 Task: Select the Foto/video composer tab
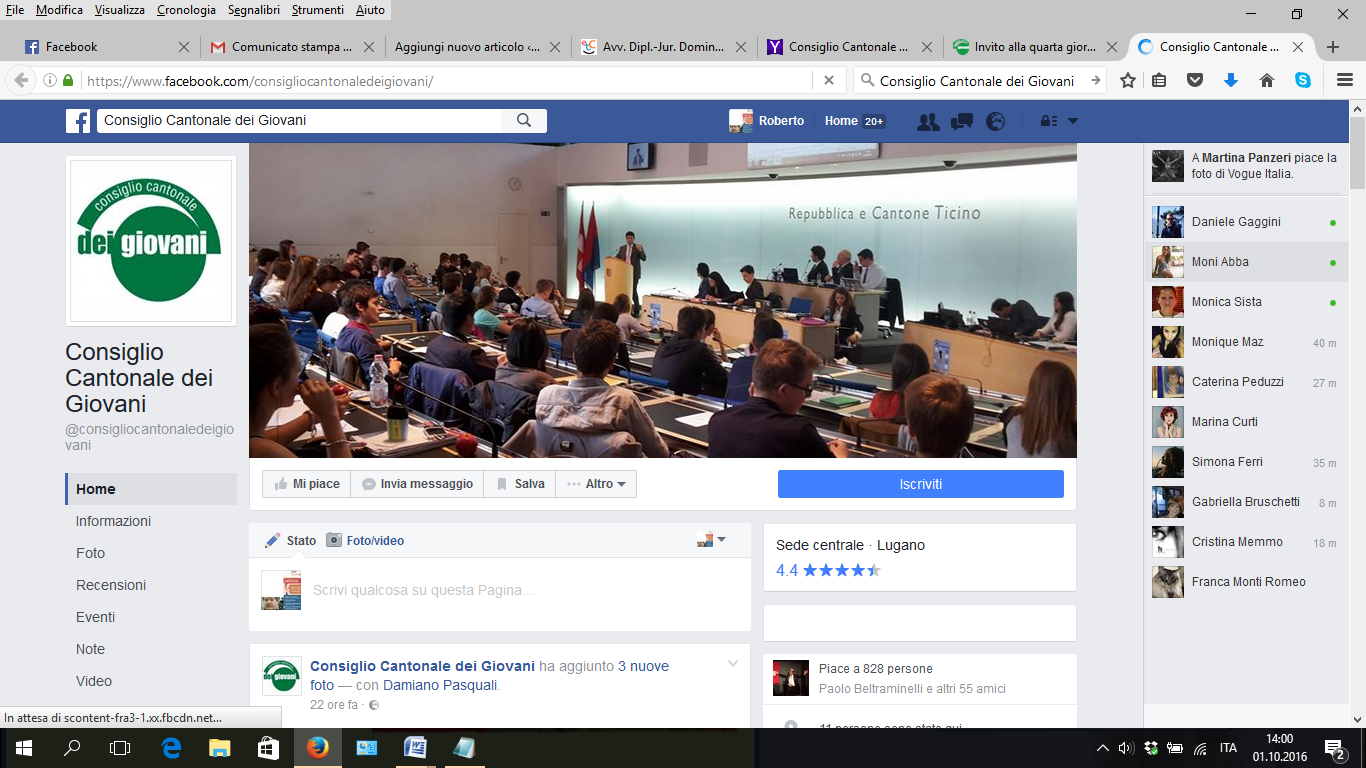(x=365, y=541)
